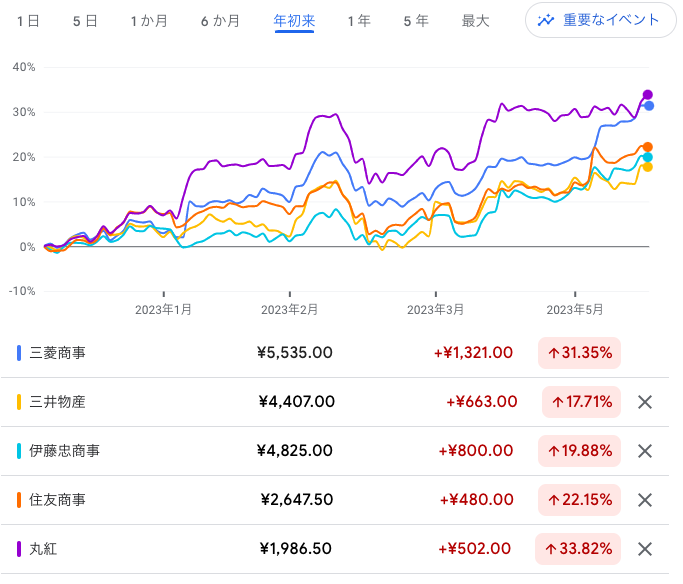Click the sparkle chart icon in 重要なイベント

tap(545, 20)
